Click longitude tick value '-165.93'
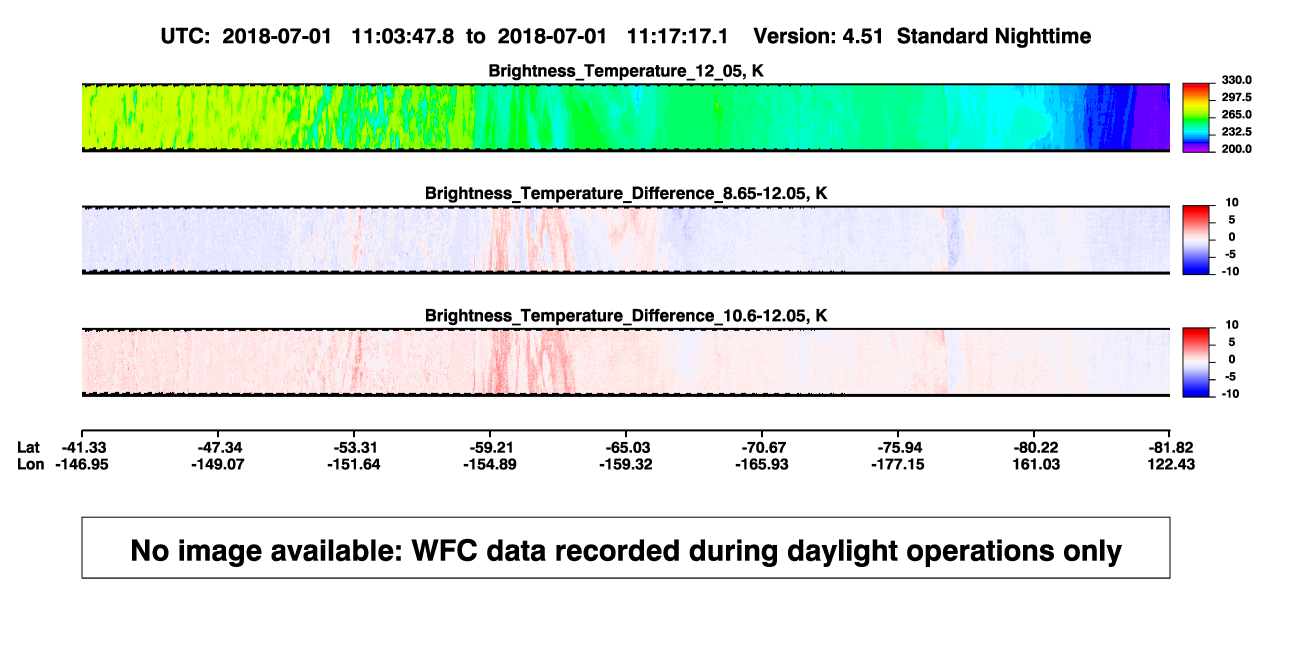1300x667 pixels. (x=762, y=464)
